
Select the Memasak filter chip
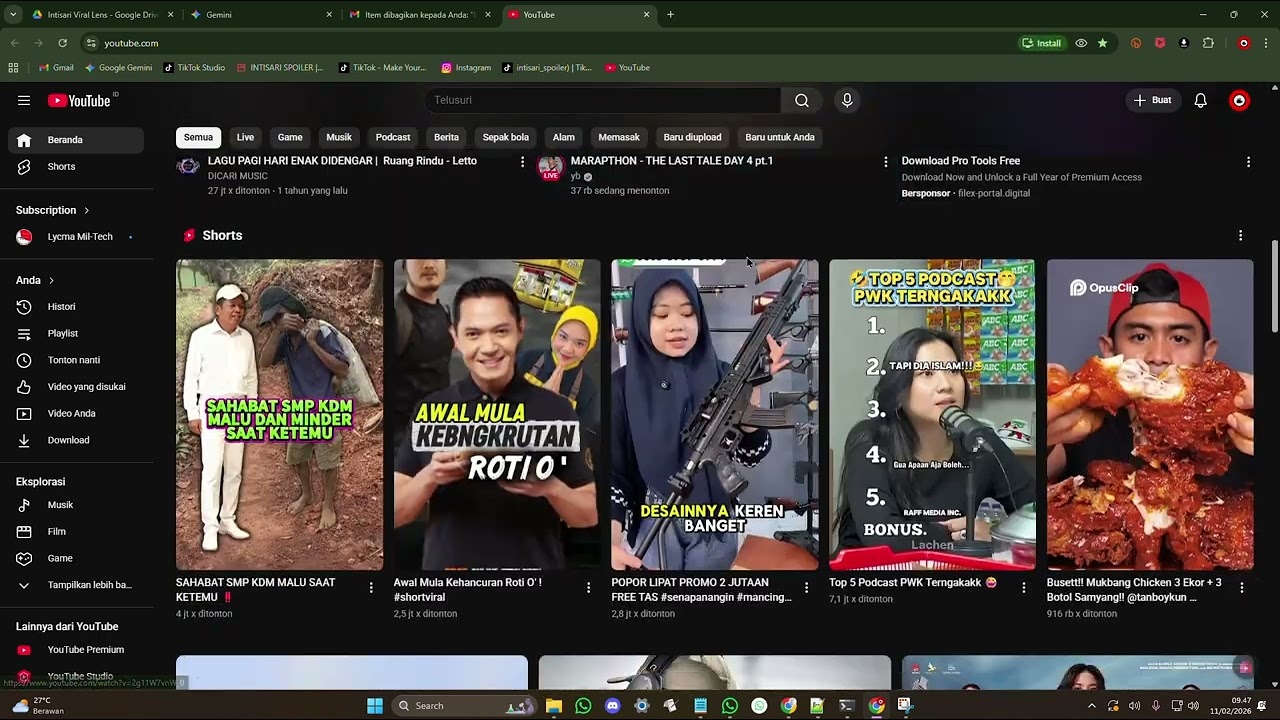tap(619, 137)
